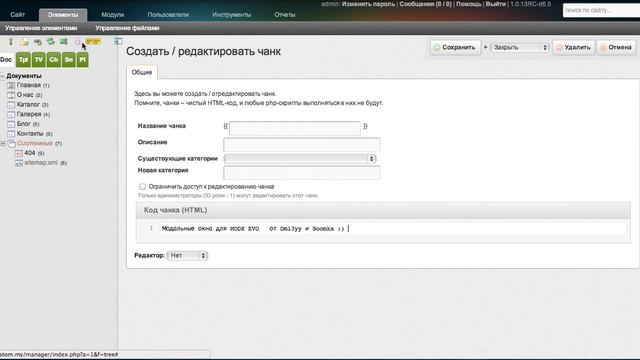The height and width of the screenshot is (360, 640).
Task: Select the Каталог document in the tree
Action: [x=28, y=104]
